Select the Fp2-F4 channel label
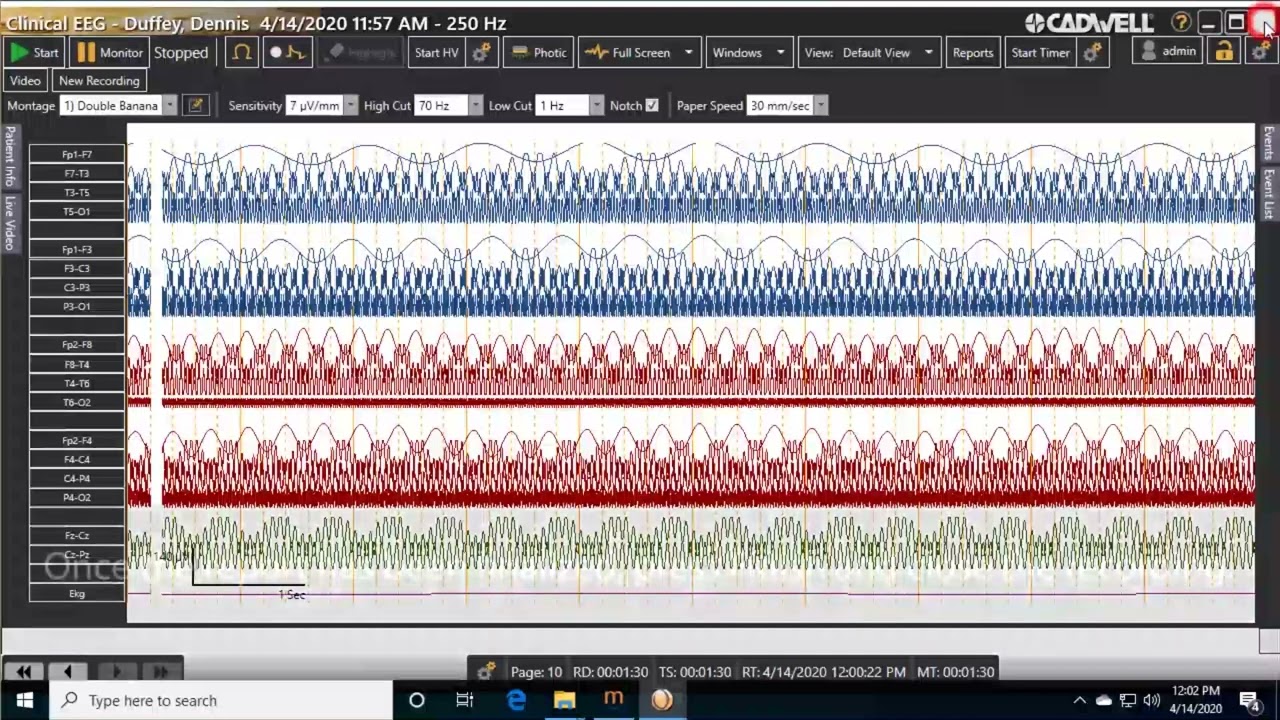The height and width of the screenshot is (720, 1280). 77,440
